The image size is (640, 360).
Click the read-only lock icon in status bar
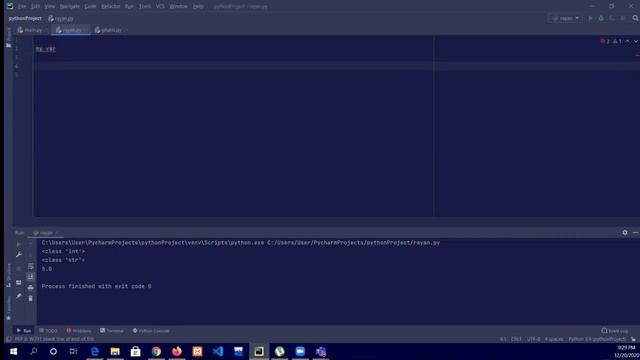click(x=633, y=339)
